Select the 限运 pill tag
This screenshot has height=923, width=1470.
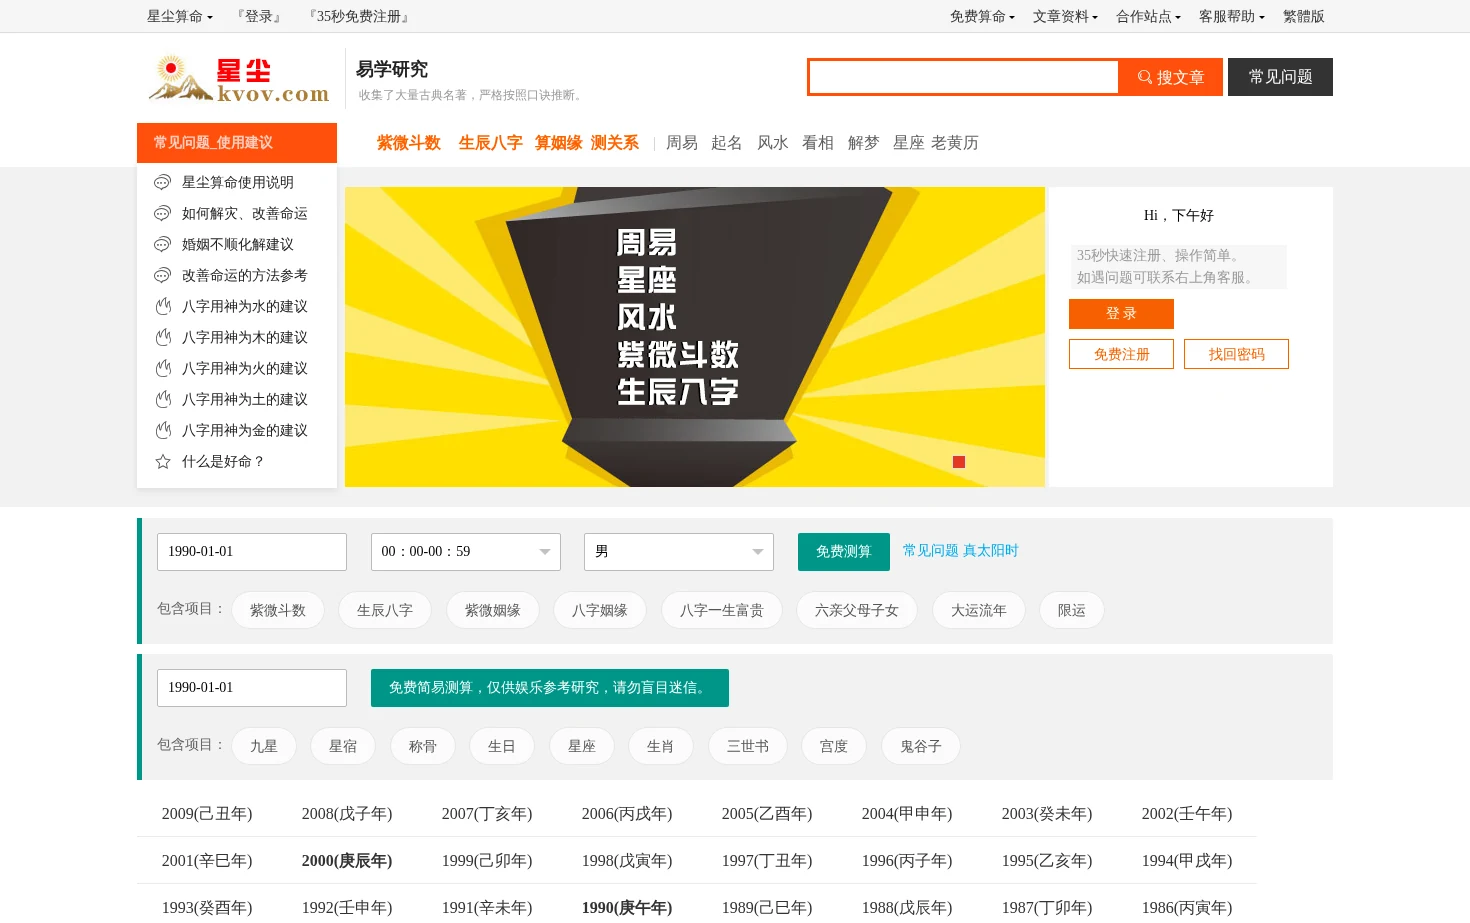click(1072, 610)
